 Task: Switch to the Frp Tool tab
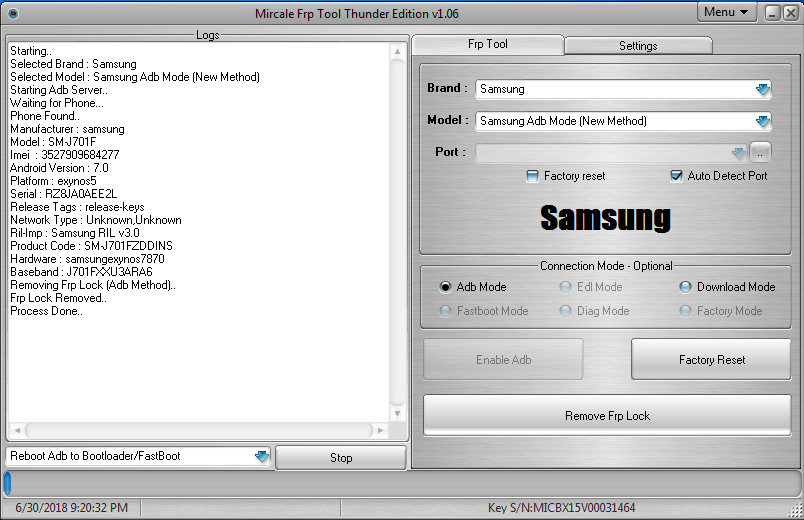(x=488, y=45)
